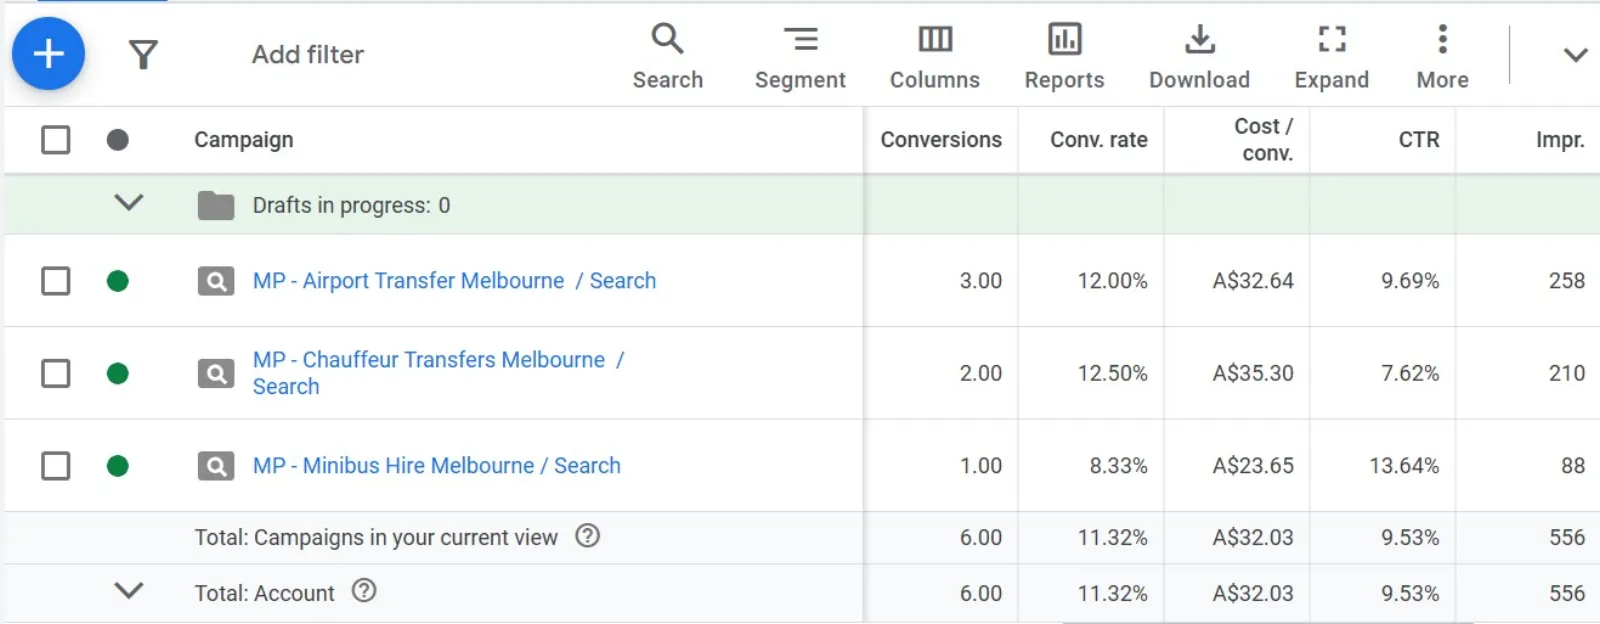Open the filter funnel icon
Viewport: 1600px width, 624px height.
coord(143,54)
